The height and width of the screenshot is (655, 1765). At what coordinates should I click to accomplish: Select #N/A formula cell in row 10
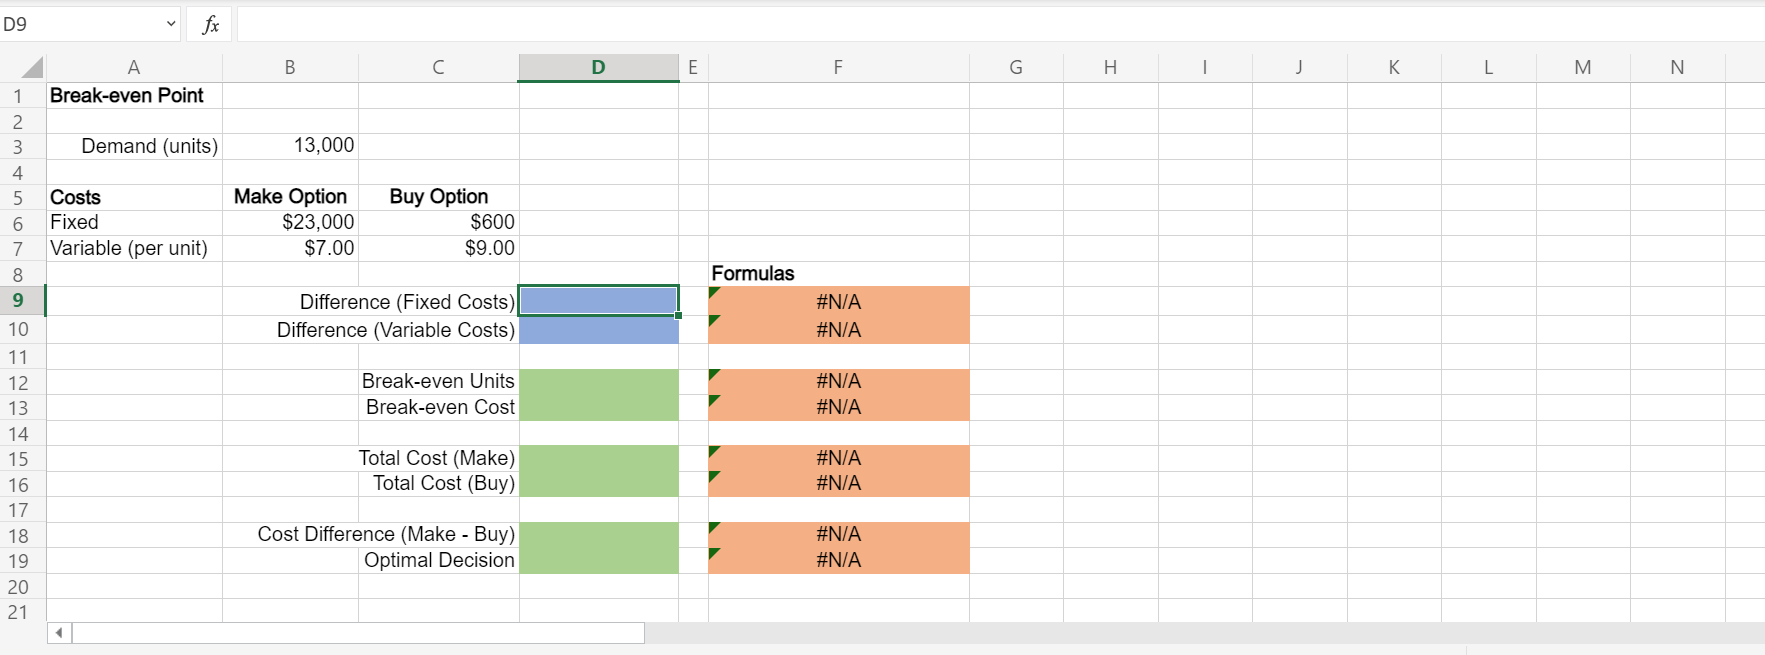pyautogui.click(x=838, y=330)
